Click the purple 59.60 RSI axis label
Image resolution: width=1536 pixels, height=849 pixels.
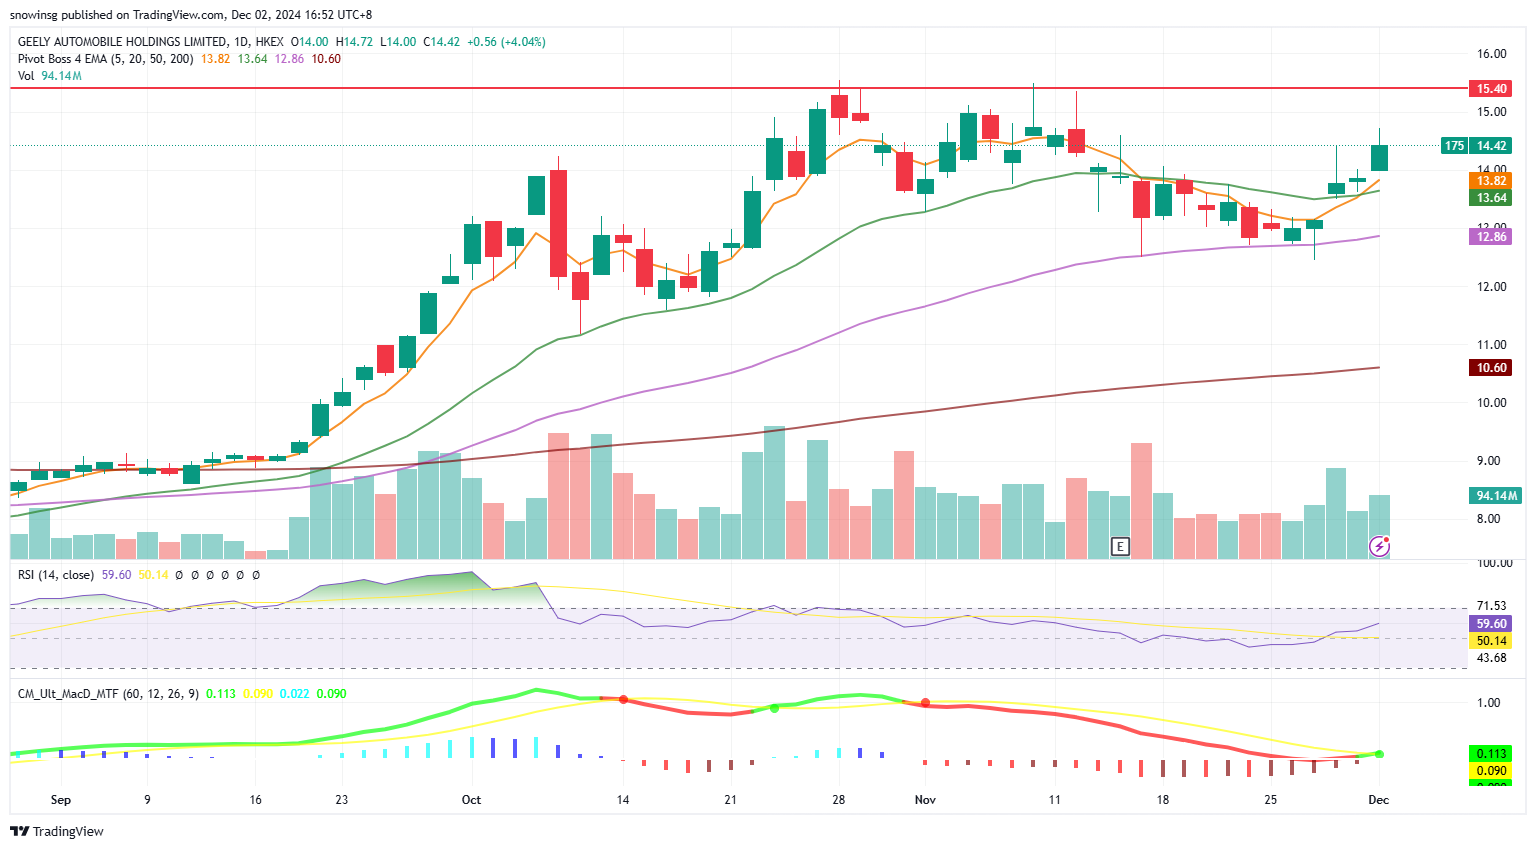click(1491, 623)
